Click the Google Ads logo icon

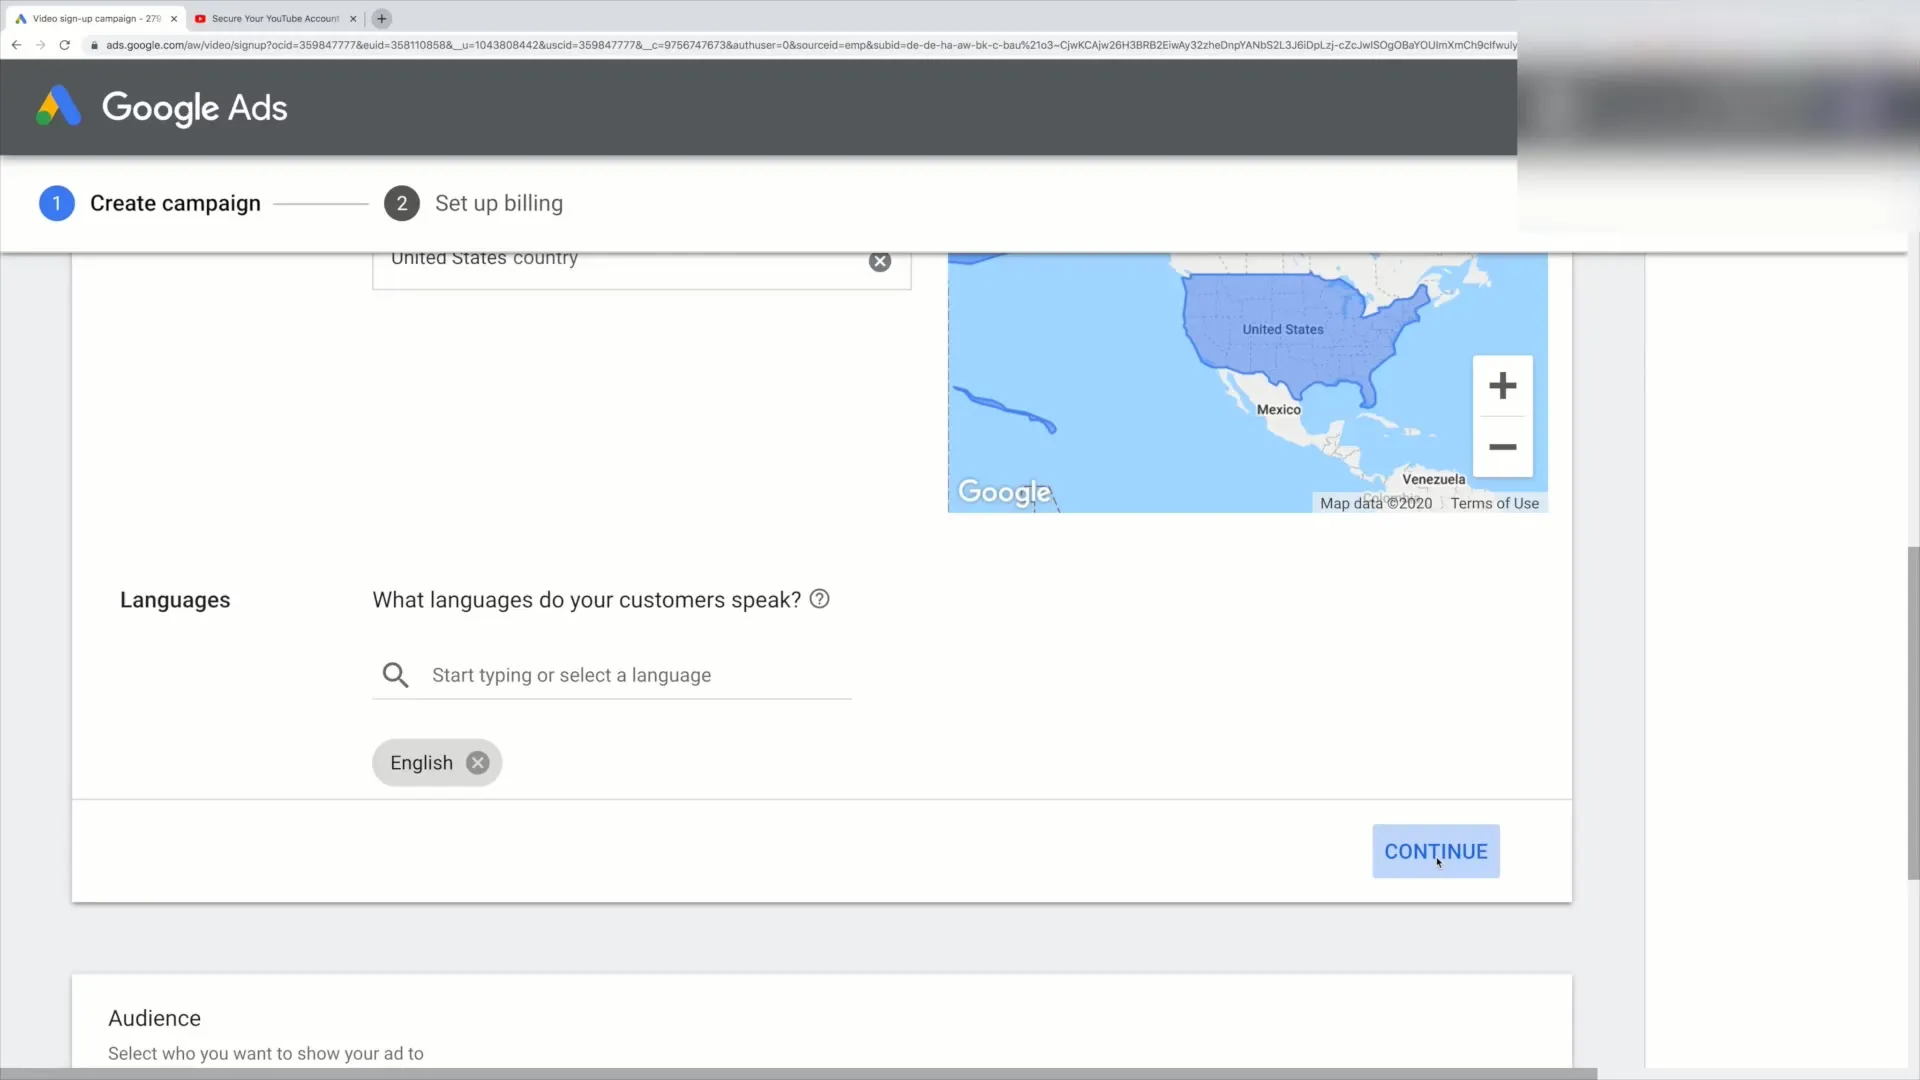click(x=58, y=107)
